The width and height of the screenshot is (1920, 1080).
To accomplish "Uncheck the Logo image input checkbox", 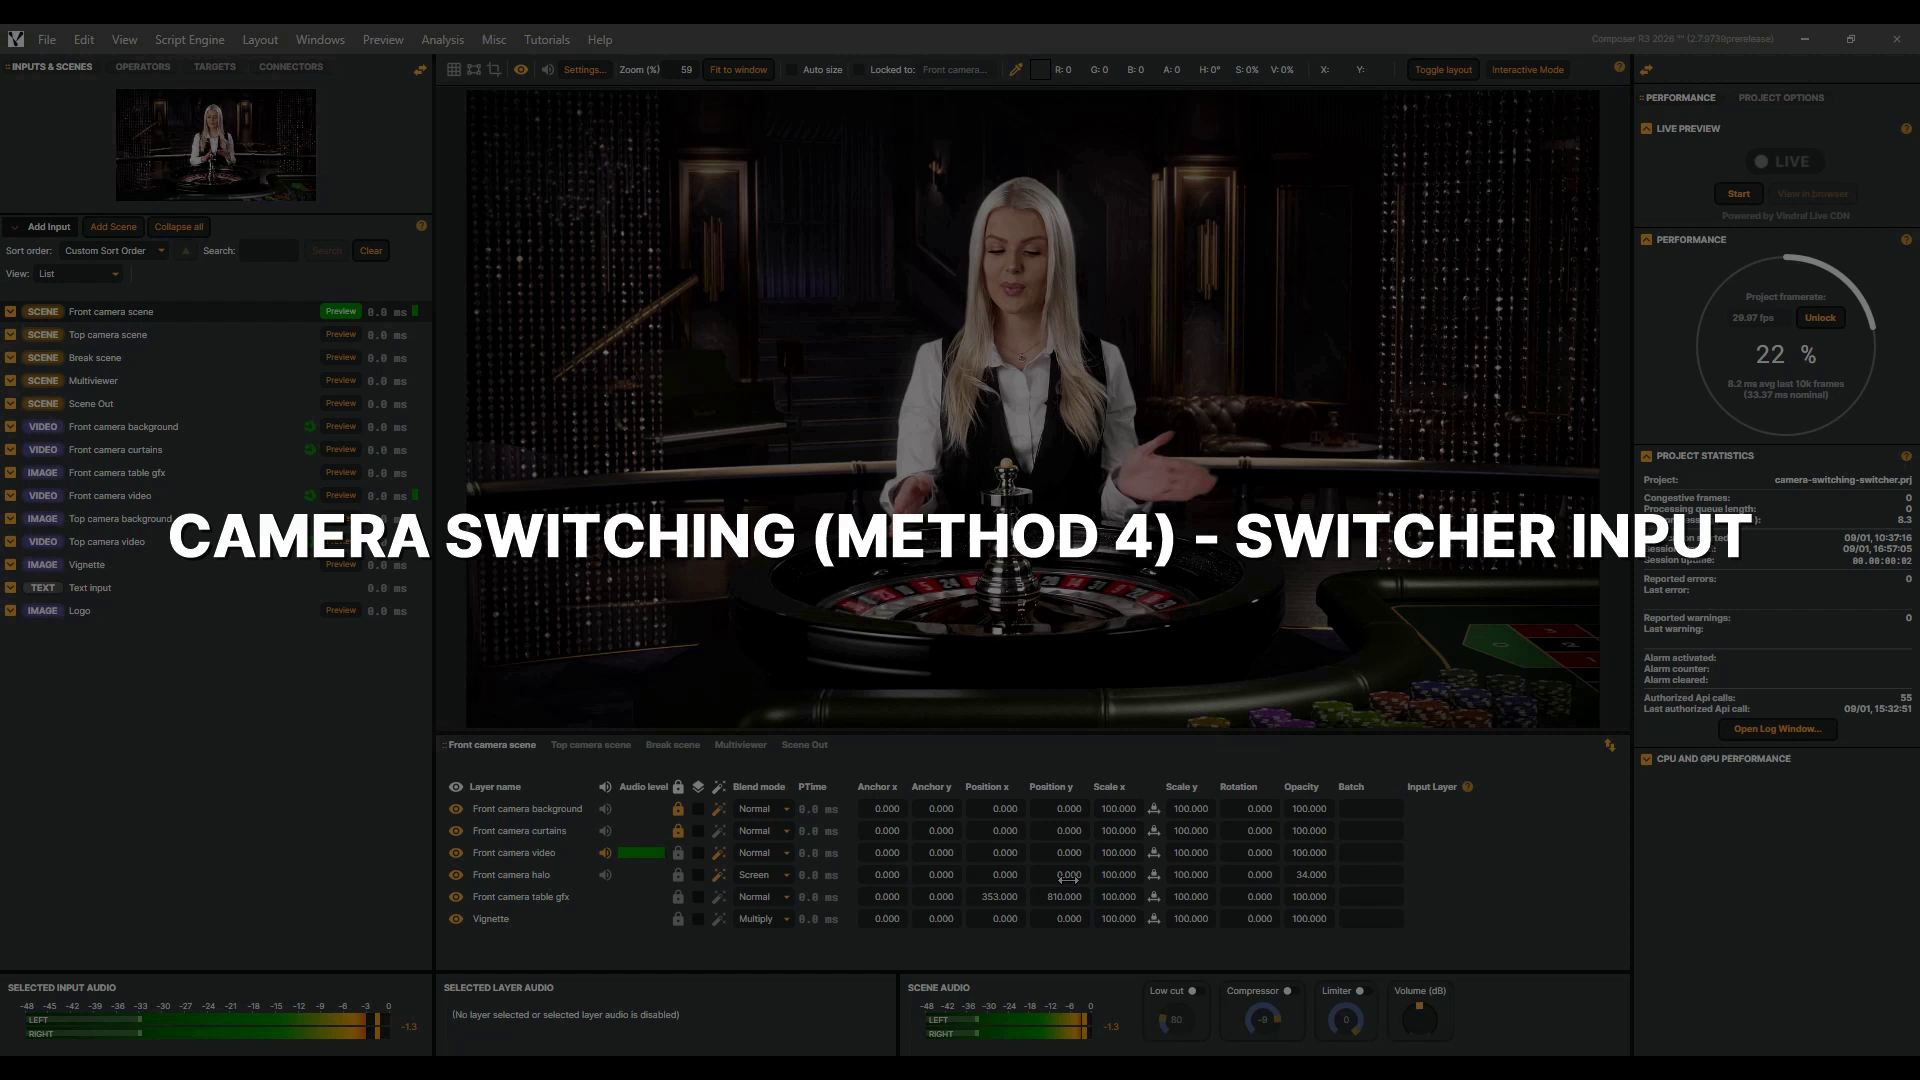I will (11, 611).
